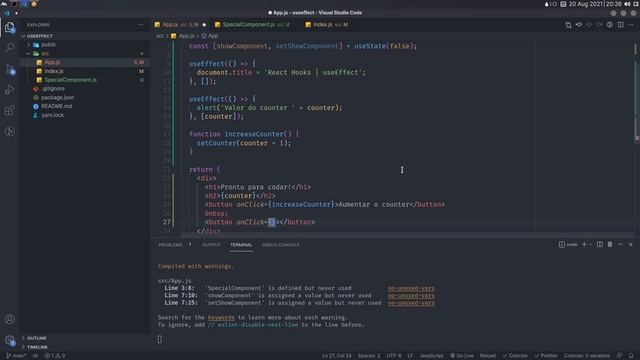Click the App symbol in breadcrumb
The height and width of the screenshot is (360, 640).
(x=210, y=36)
